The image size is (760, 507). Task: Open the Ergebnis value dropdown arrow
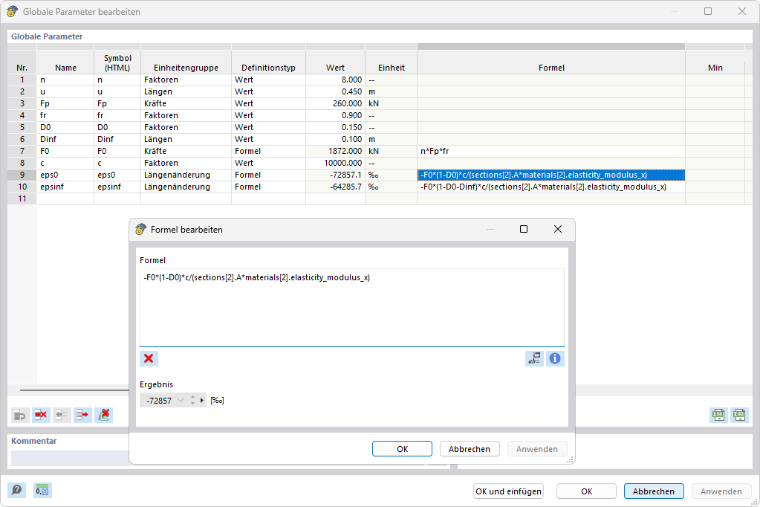180,400
